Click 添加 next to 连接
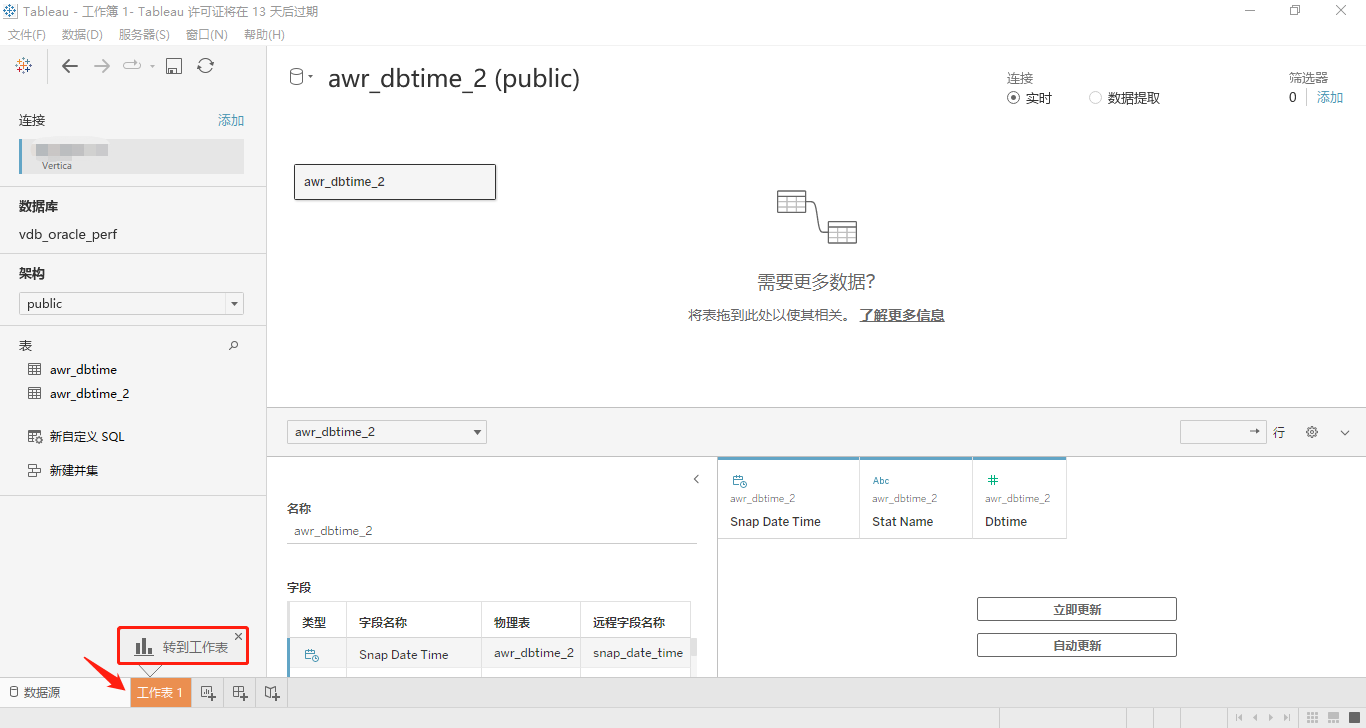Viewport: 1366px width, 728px height. pyautogui.click(x=231, y=120)
